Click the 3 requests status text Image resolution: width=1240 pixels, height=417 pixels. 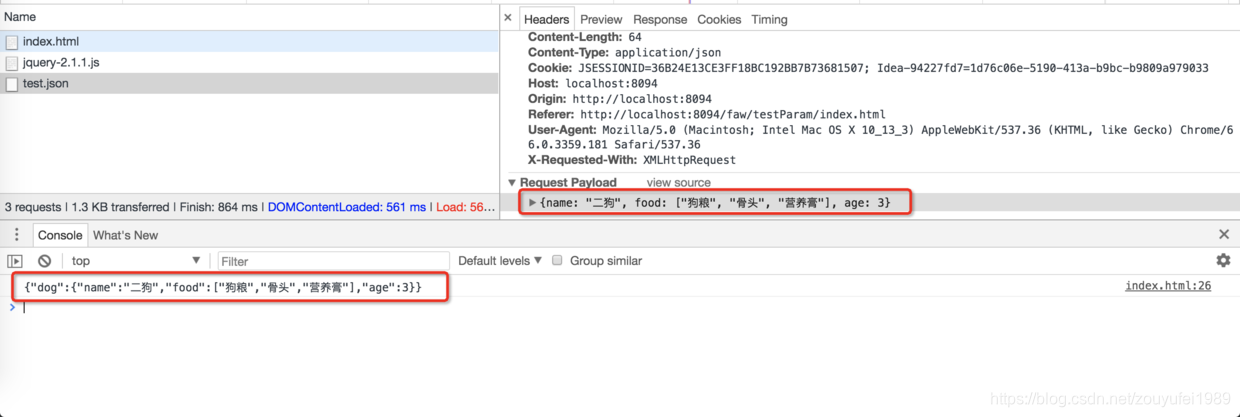click(x=34, y=207)
